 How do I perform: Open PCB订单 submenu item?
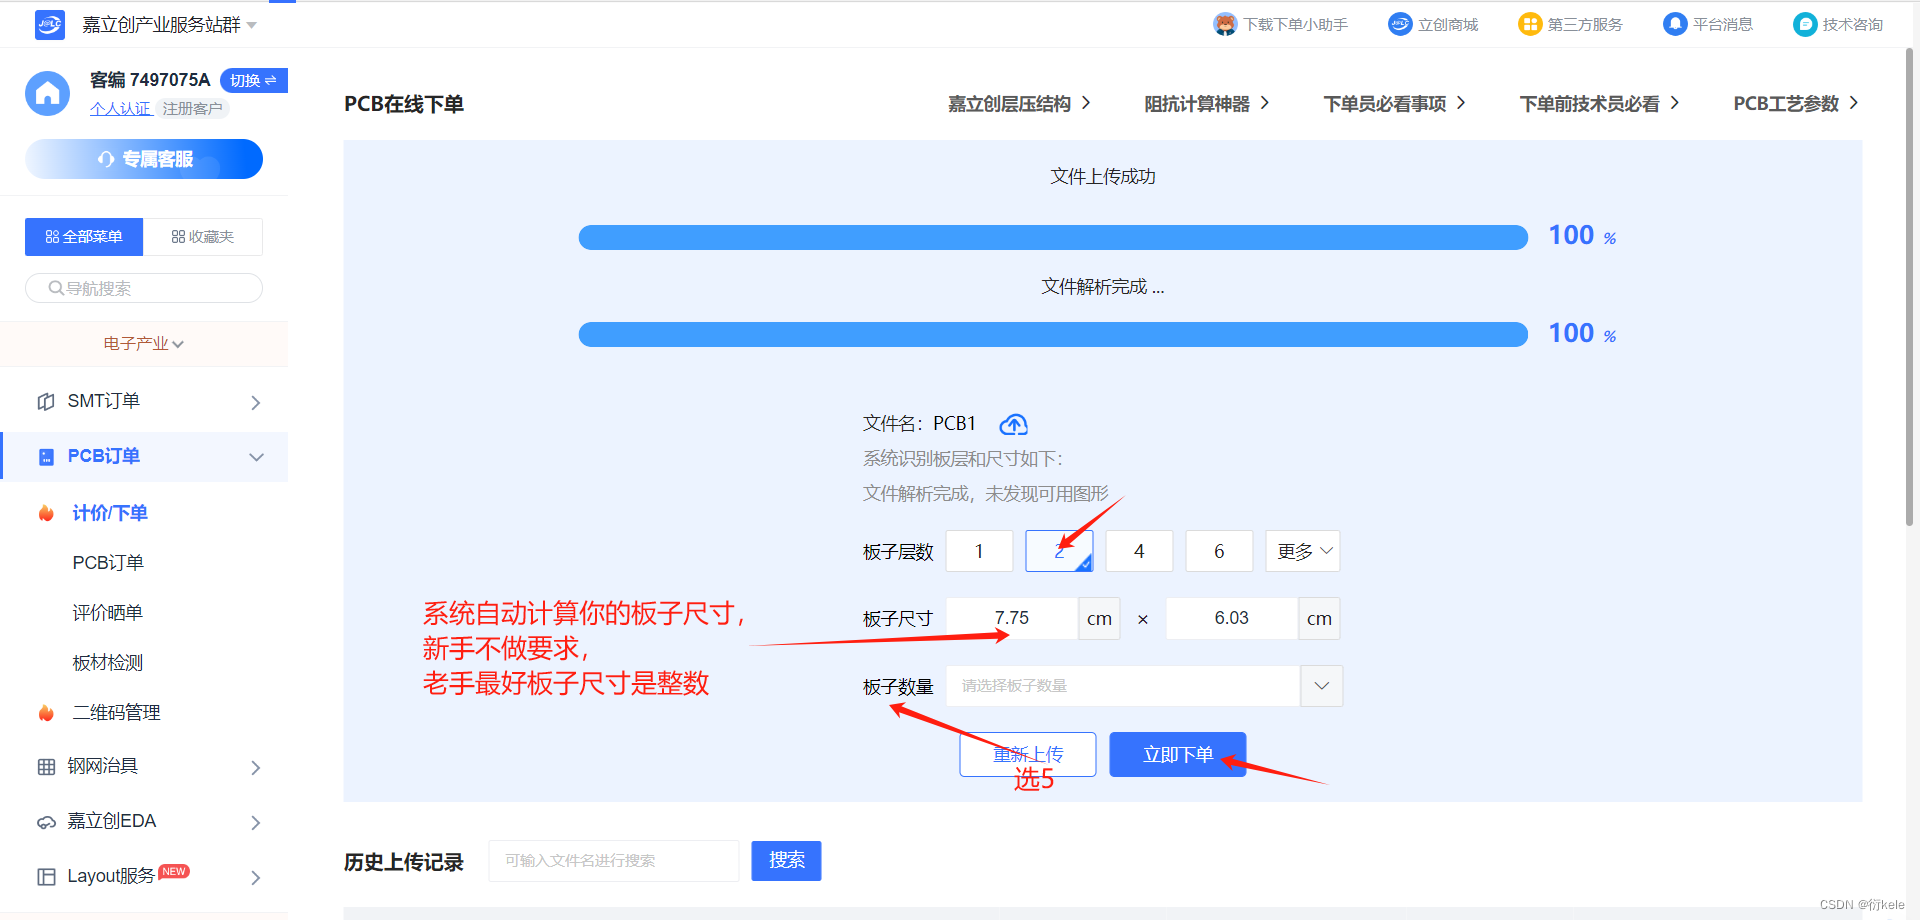108,563
